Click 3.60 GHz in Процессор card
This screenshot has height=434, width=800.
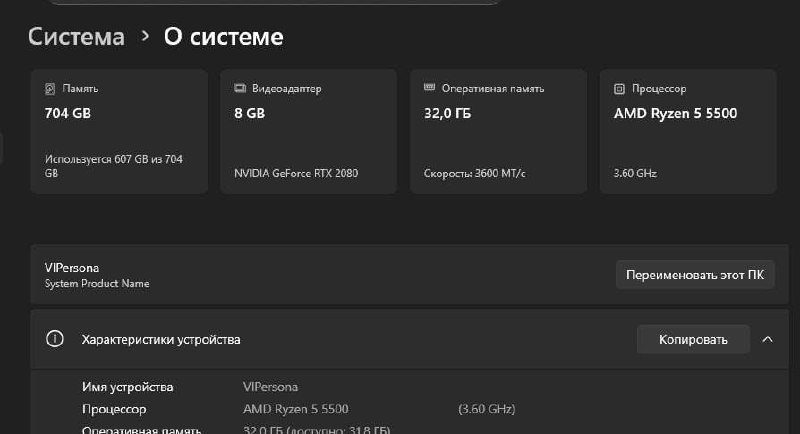click(635, 173)
